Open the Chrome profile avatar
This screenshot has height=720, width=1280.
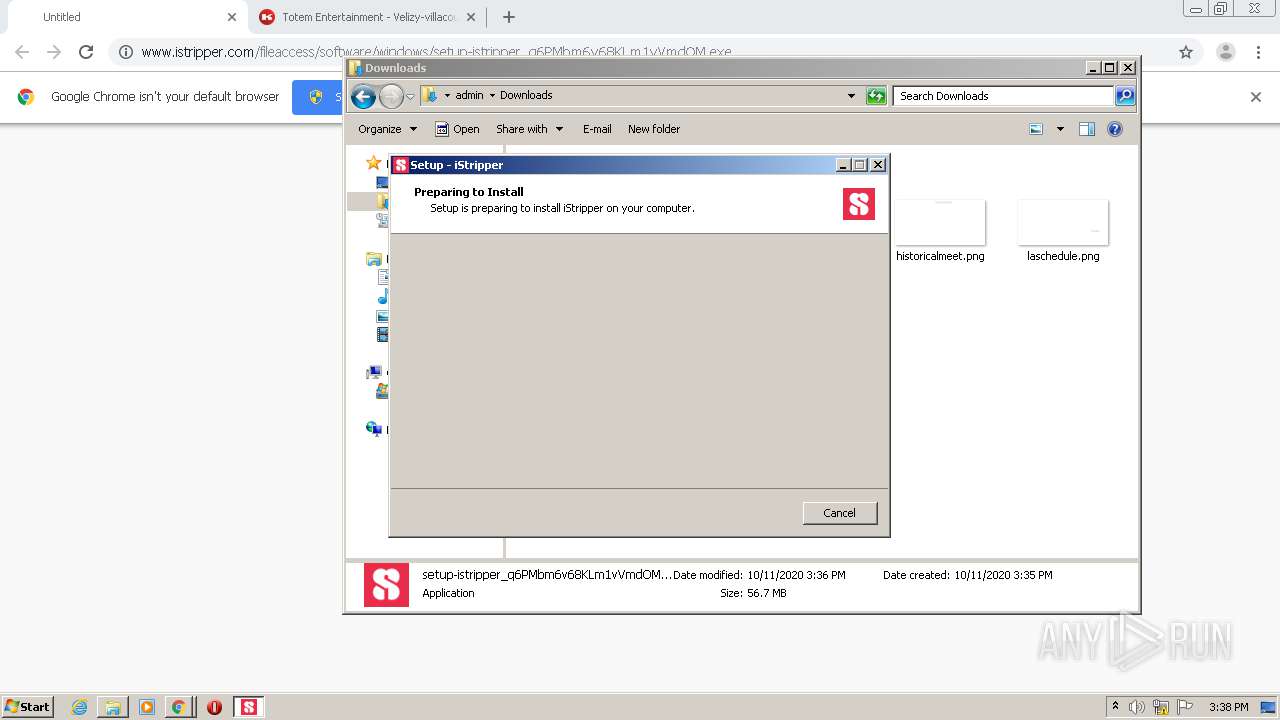point(1226,52)
